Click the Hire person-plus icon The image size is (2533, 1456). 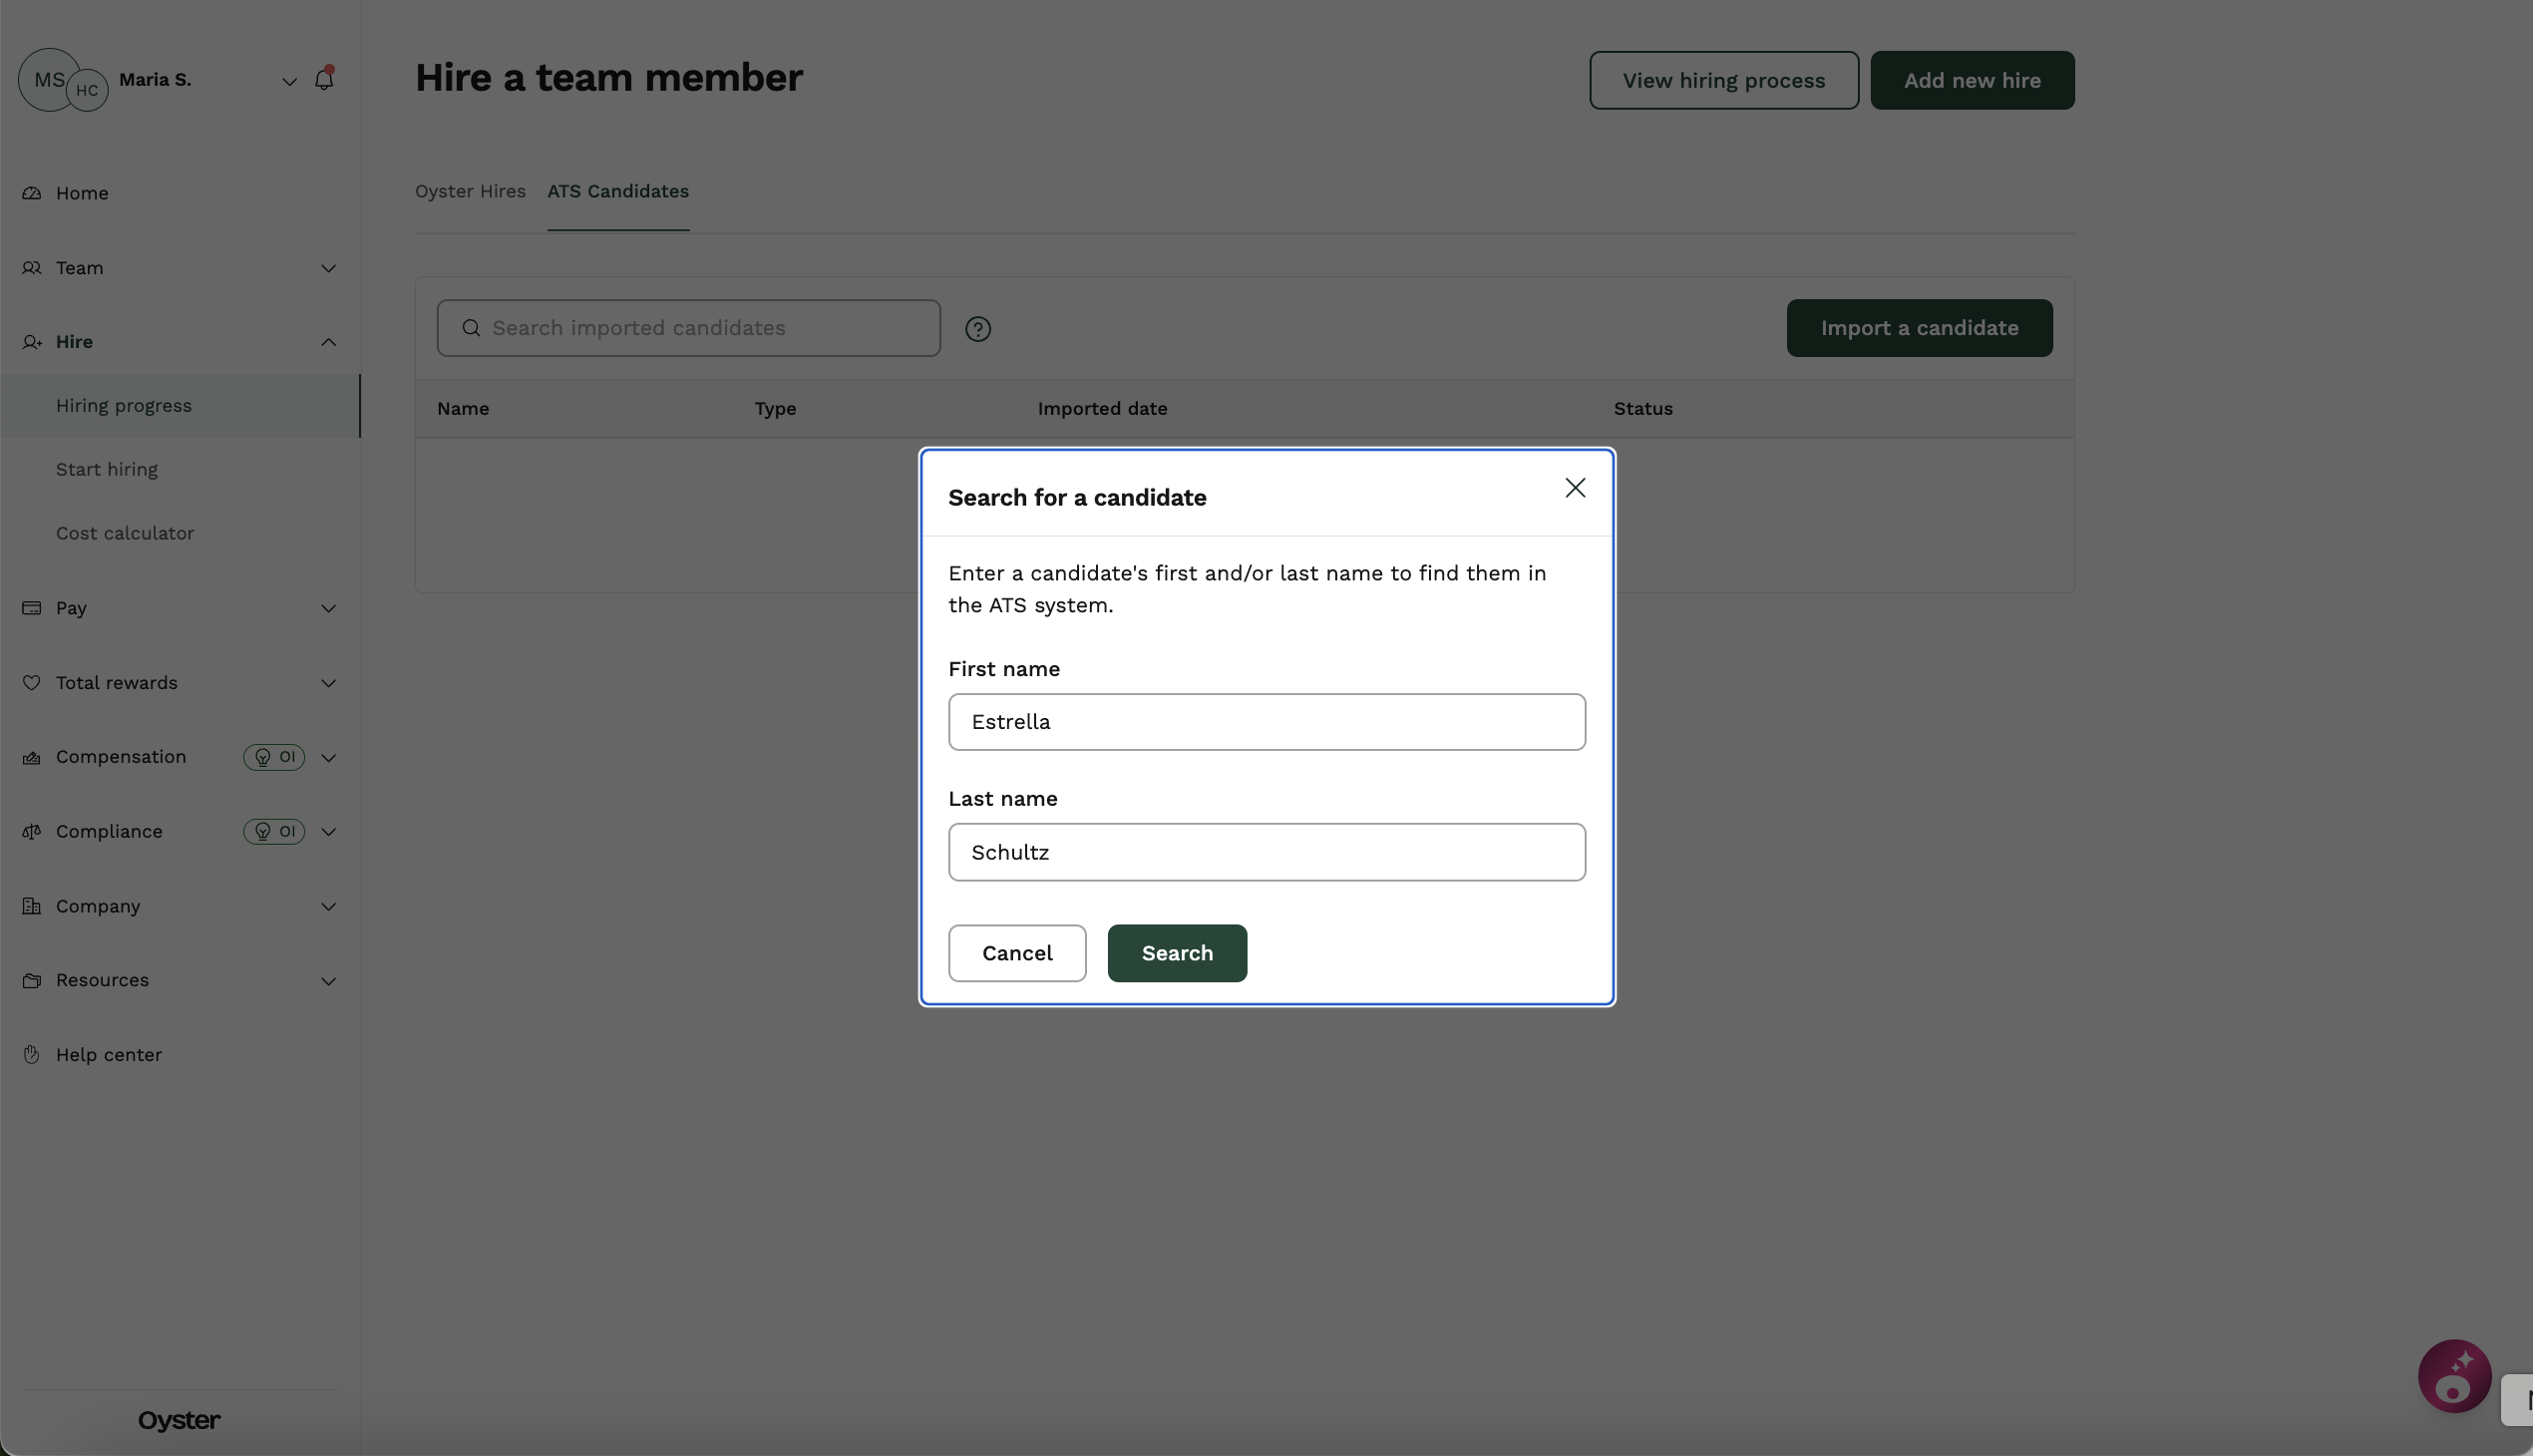point(32,342)
